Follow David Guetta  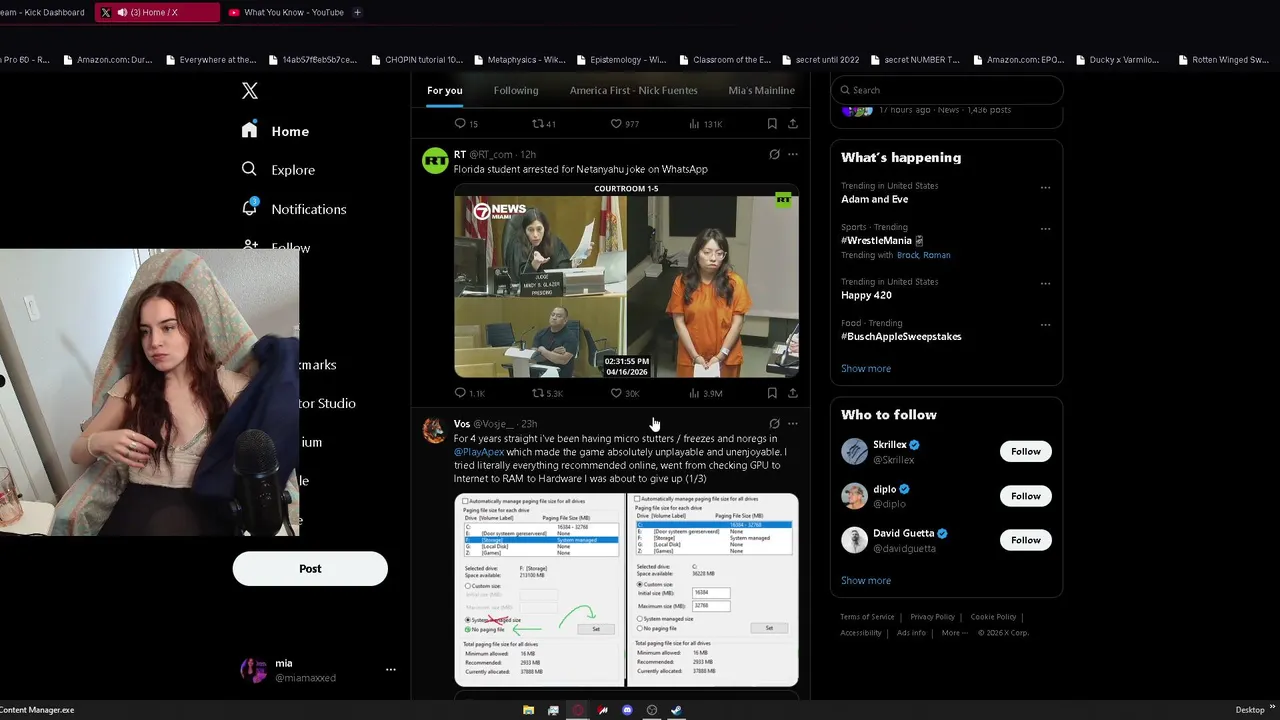1026,540
